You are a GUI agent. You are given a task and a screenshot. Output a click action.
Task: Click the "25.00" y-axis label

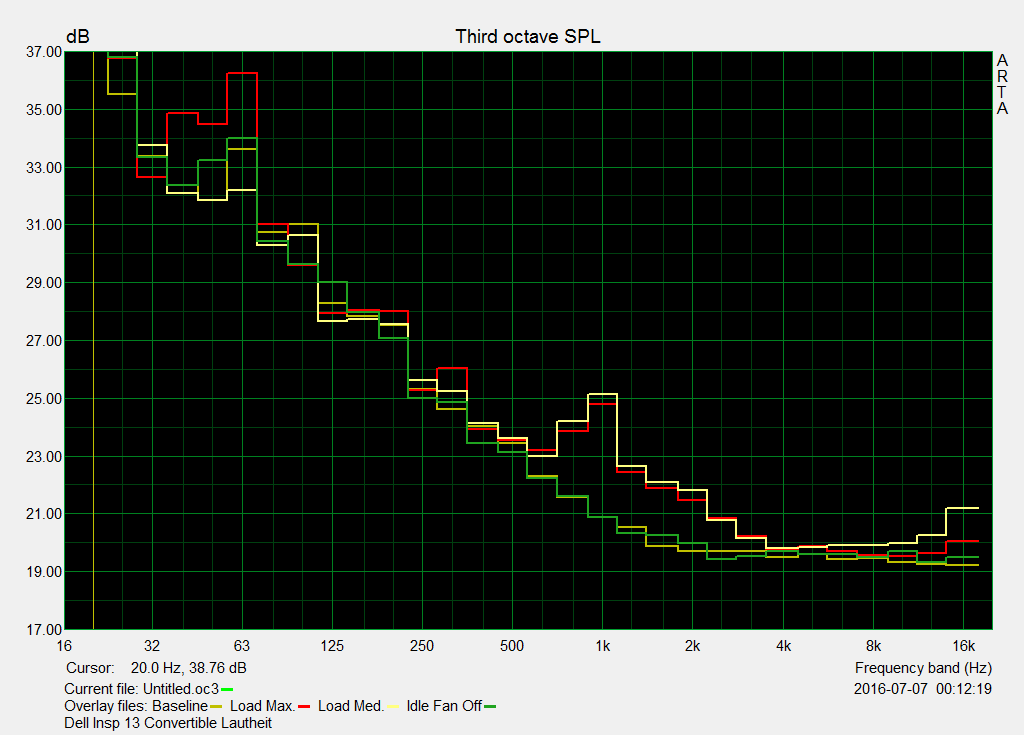[x=44, y=399]
